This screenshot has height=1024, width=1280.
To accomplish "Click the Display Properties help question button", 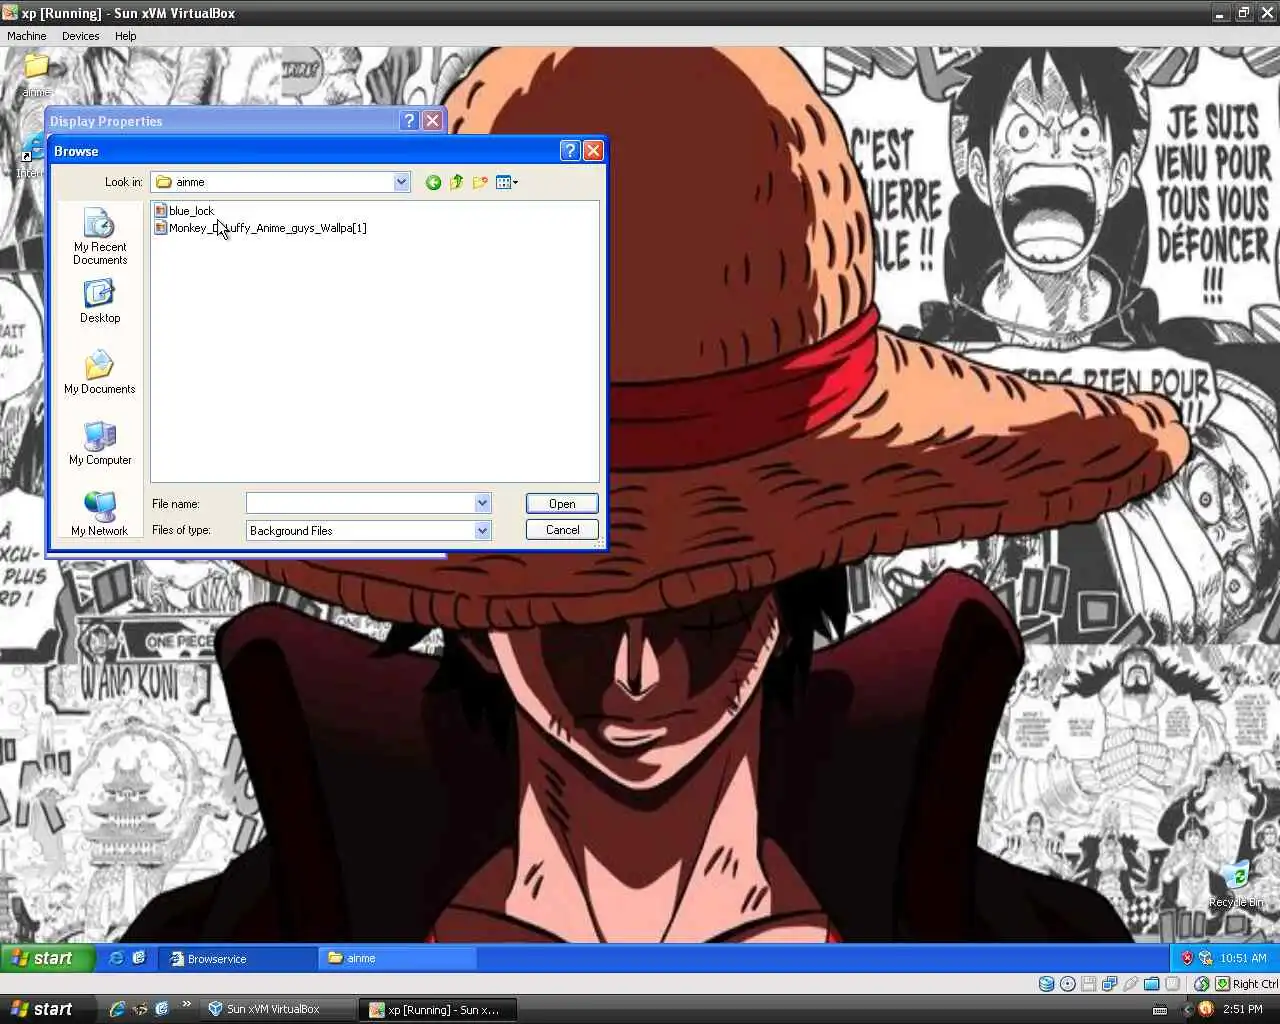I will [x=409, y=121].
